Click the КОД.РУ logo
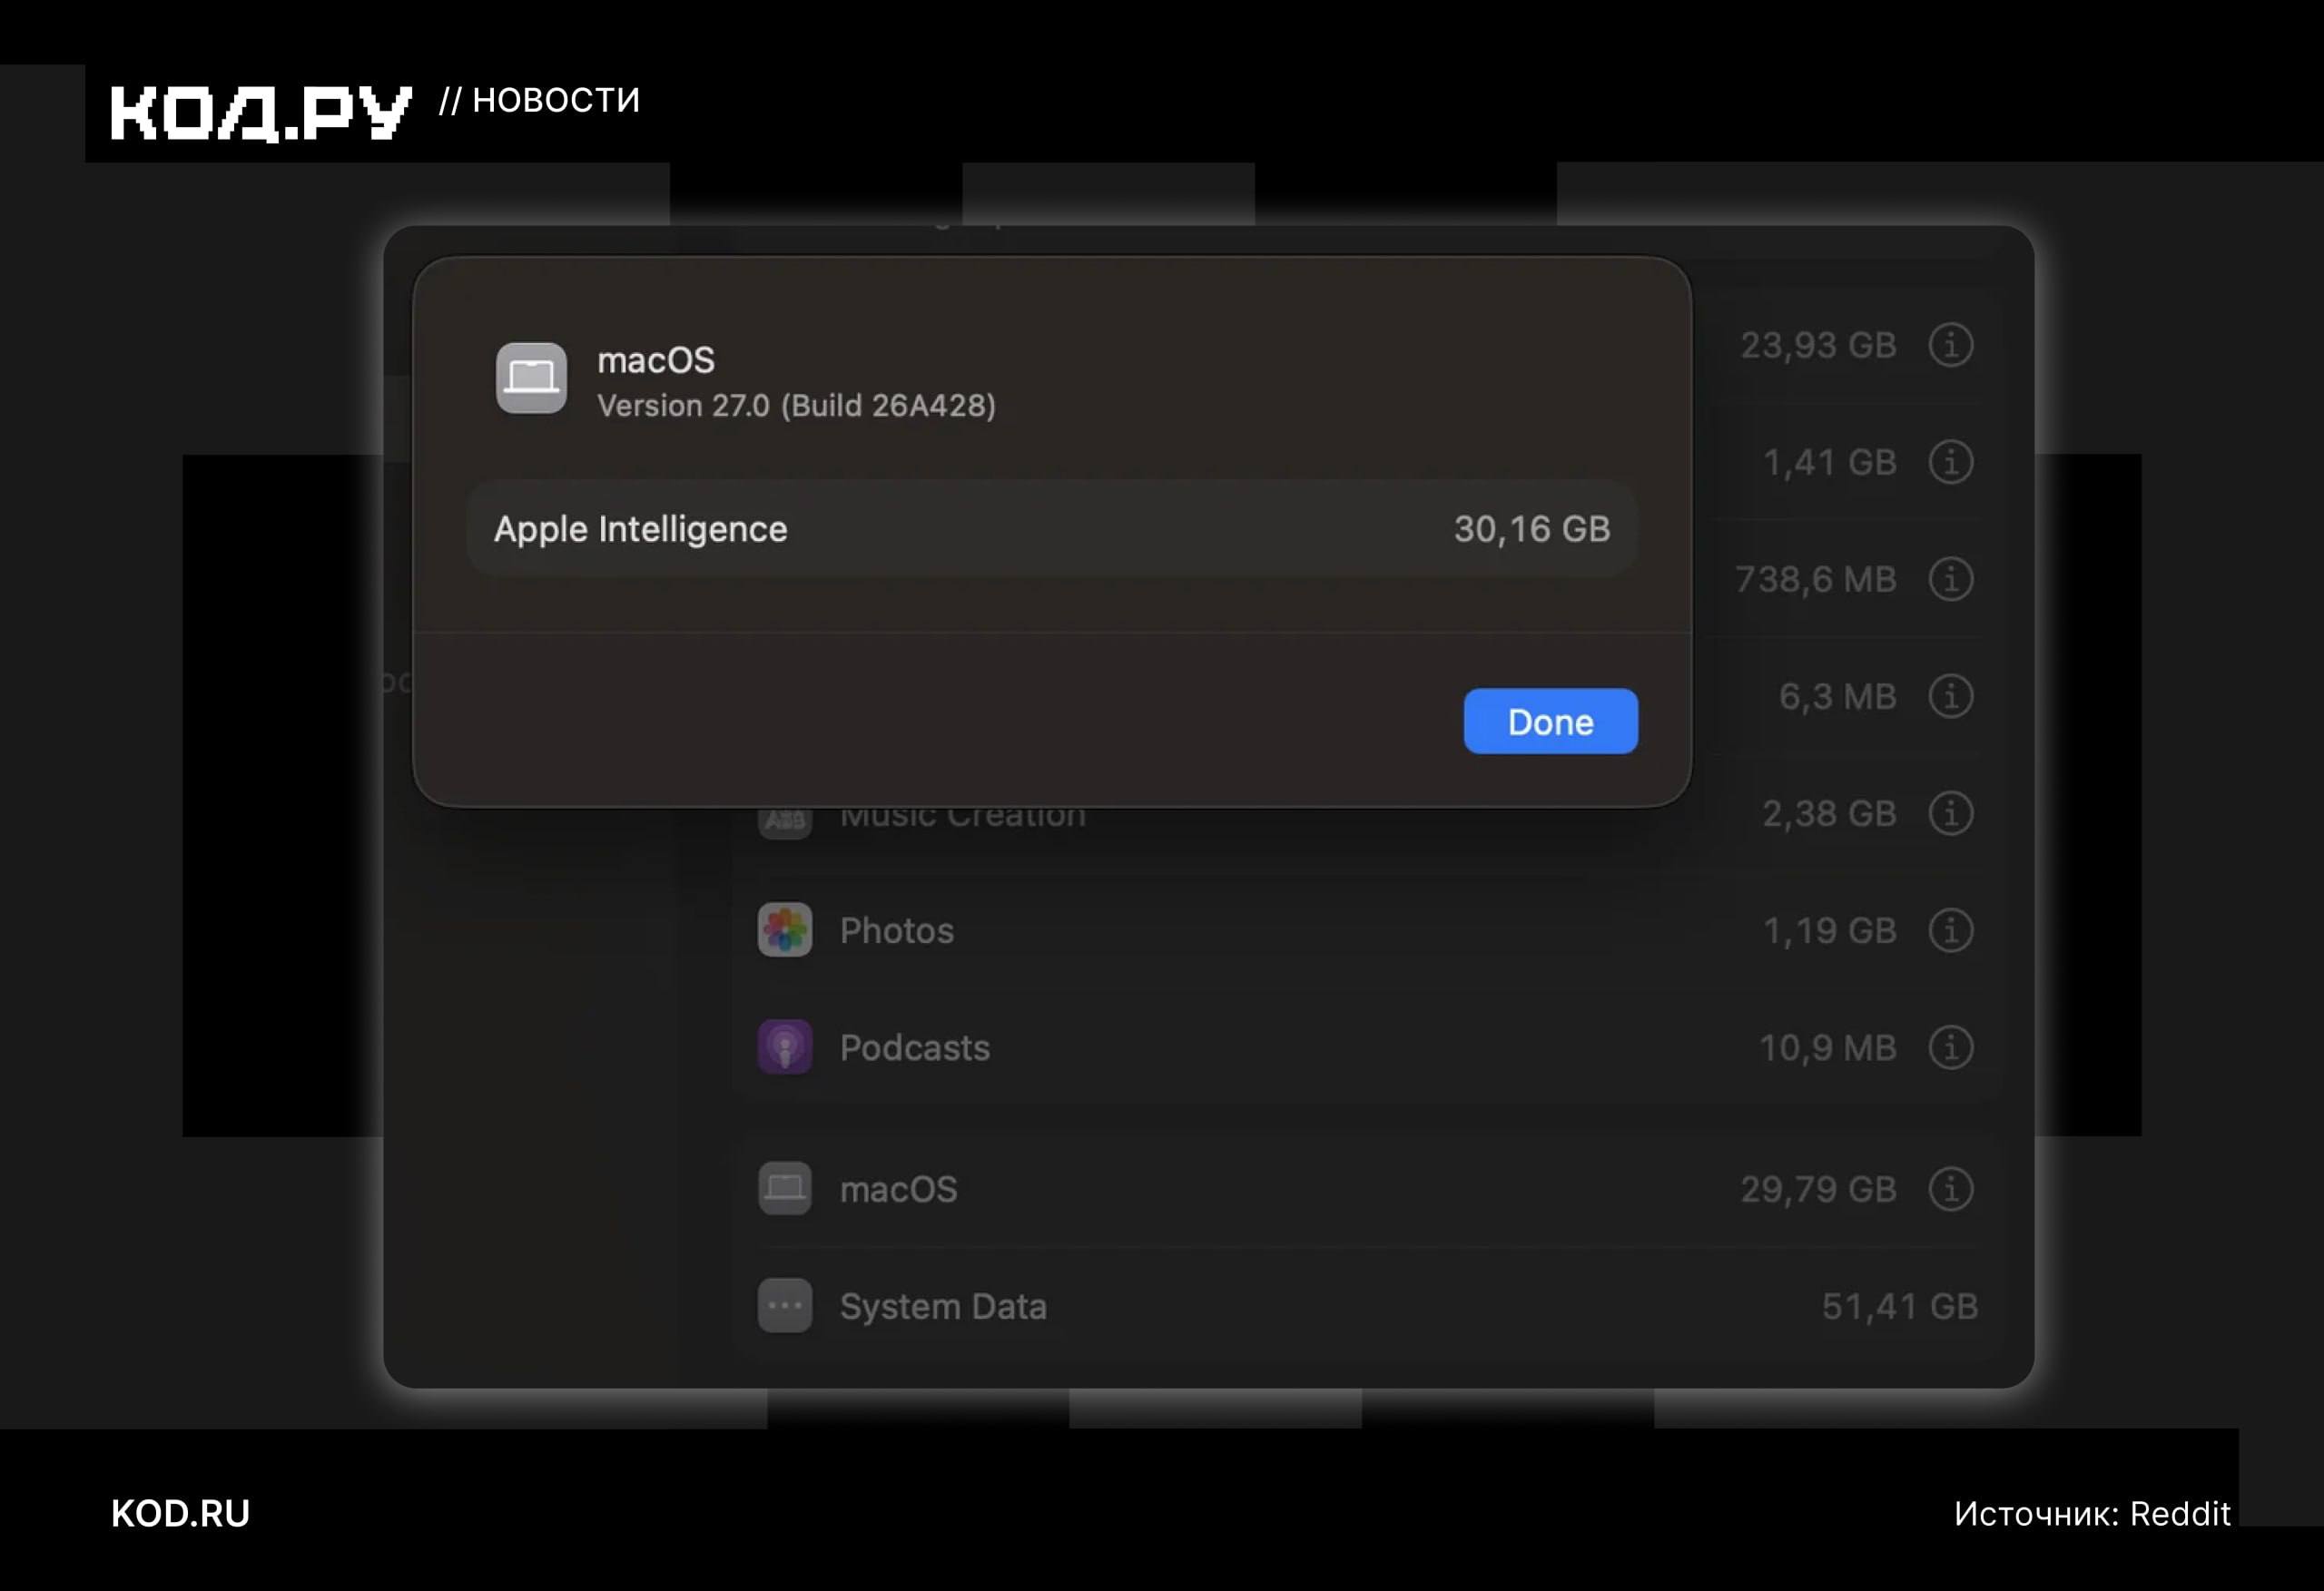Image resolution: width=2324 pixels, height=1591 pixels. pyautogui.click(x=260, y=114)
